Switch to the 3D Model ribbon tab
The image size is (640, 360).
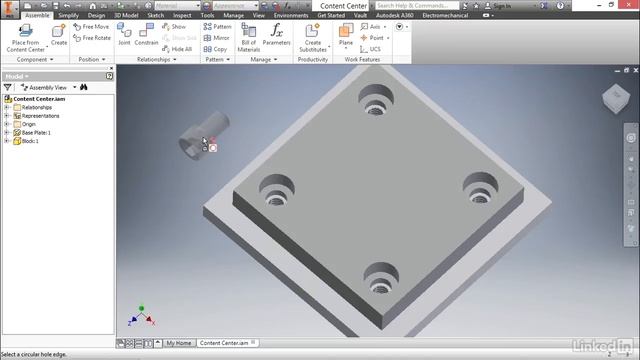click(126, 16)
